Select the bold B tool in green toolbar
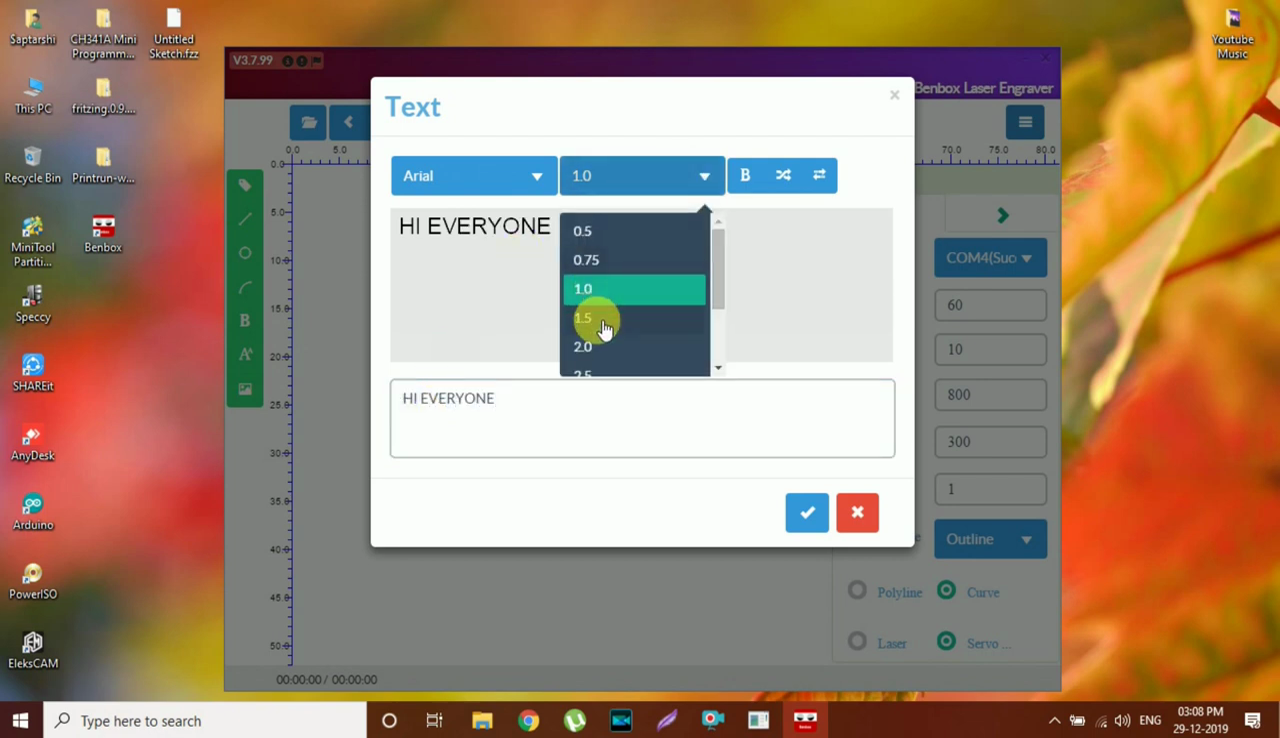The width and height of the screenshot is (1280, 738). click(245, 321)
